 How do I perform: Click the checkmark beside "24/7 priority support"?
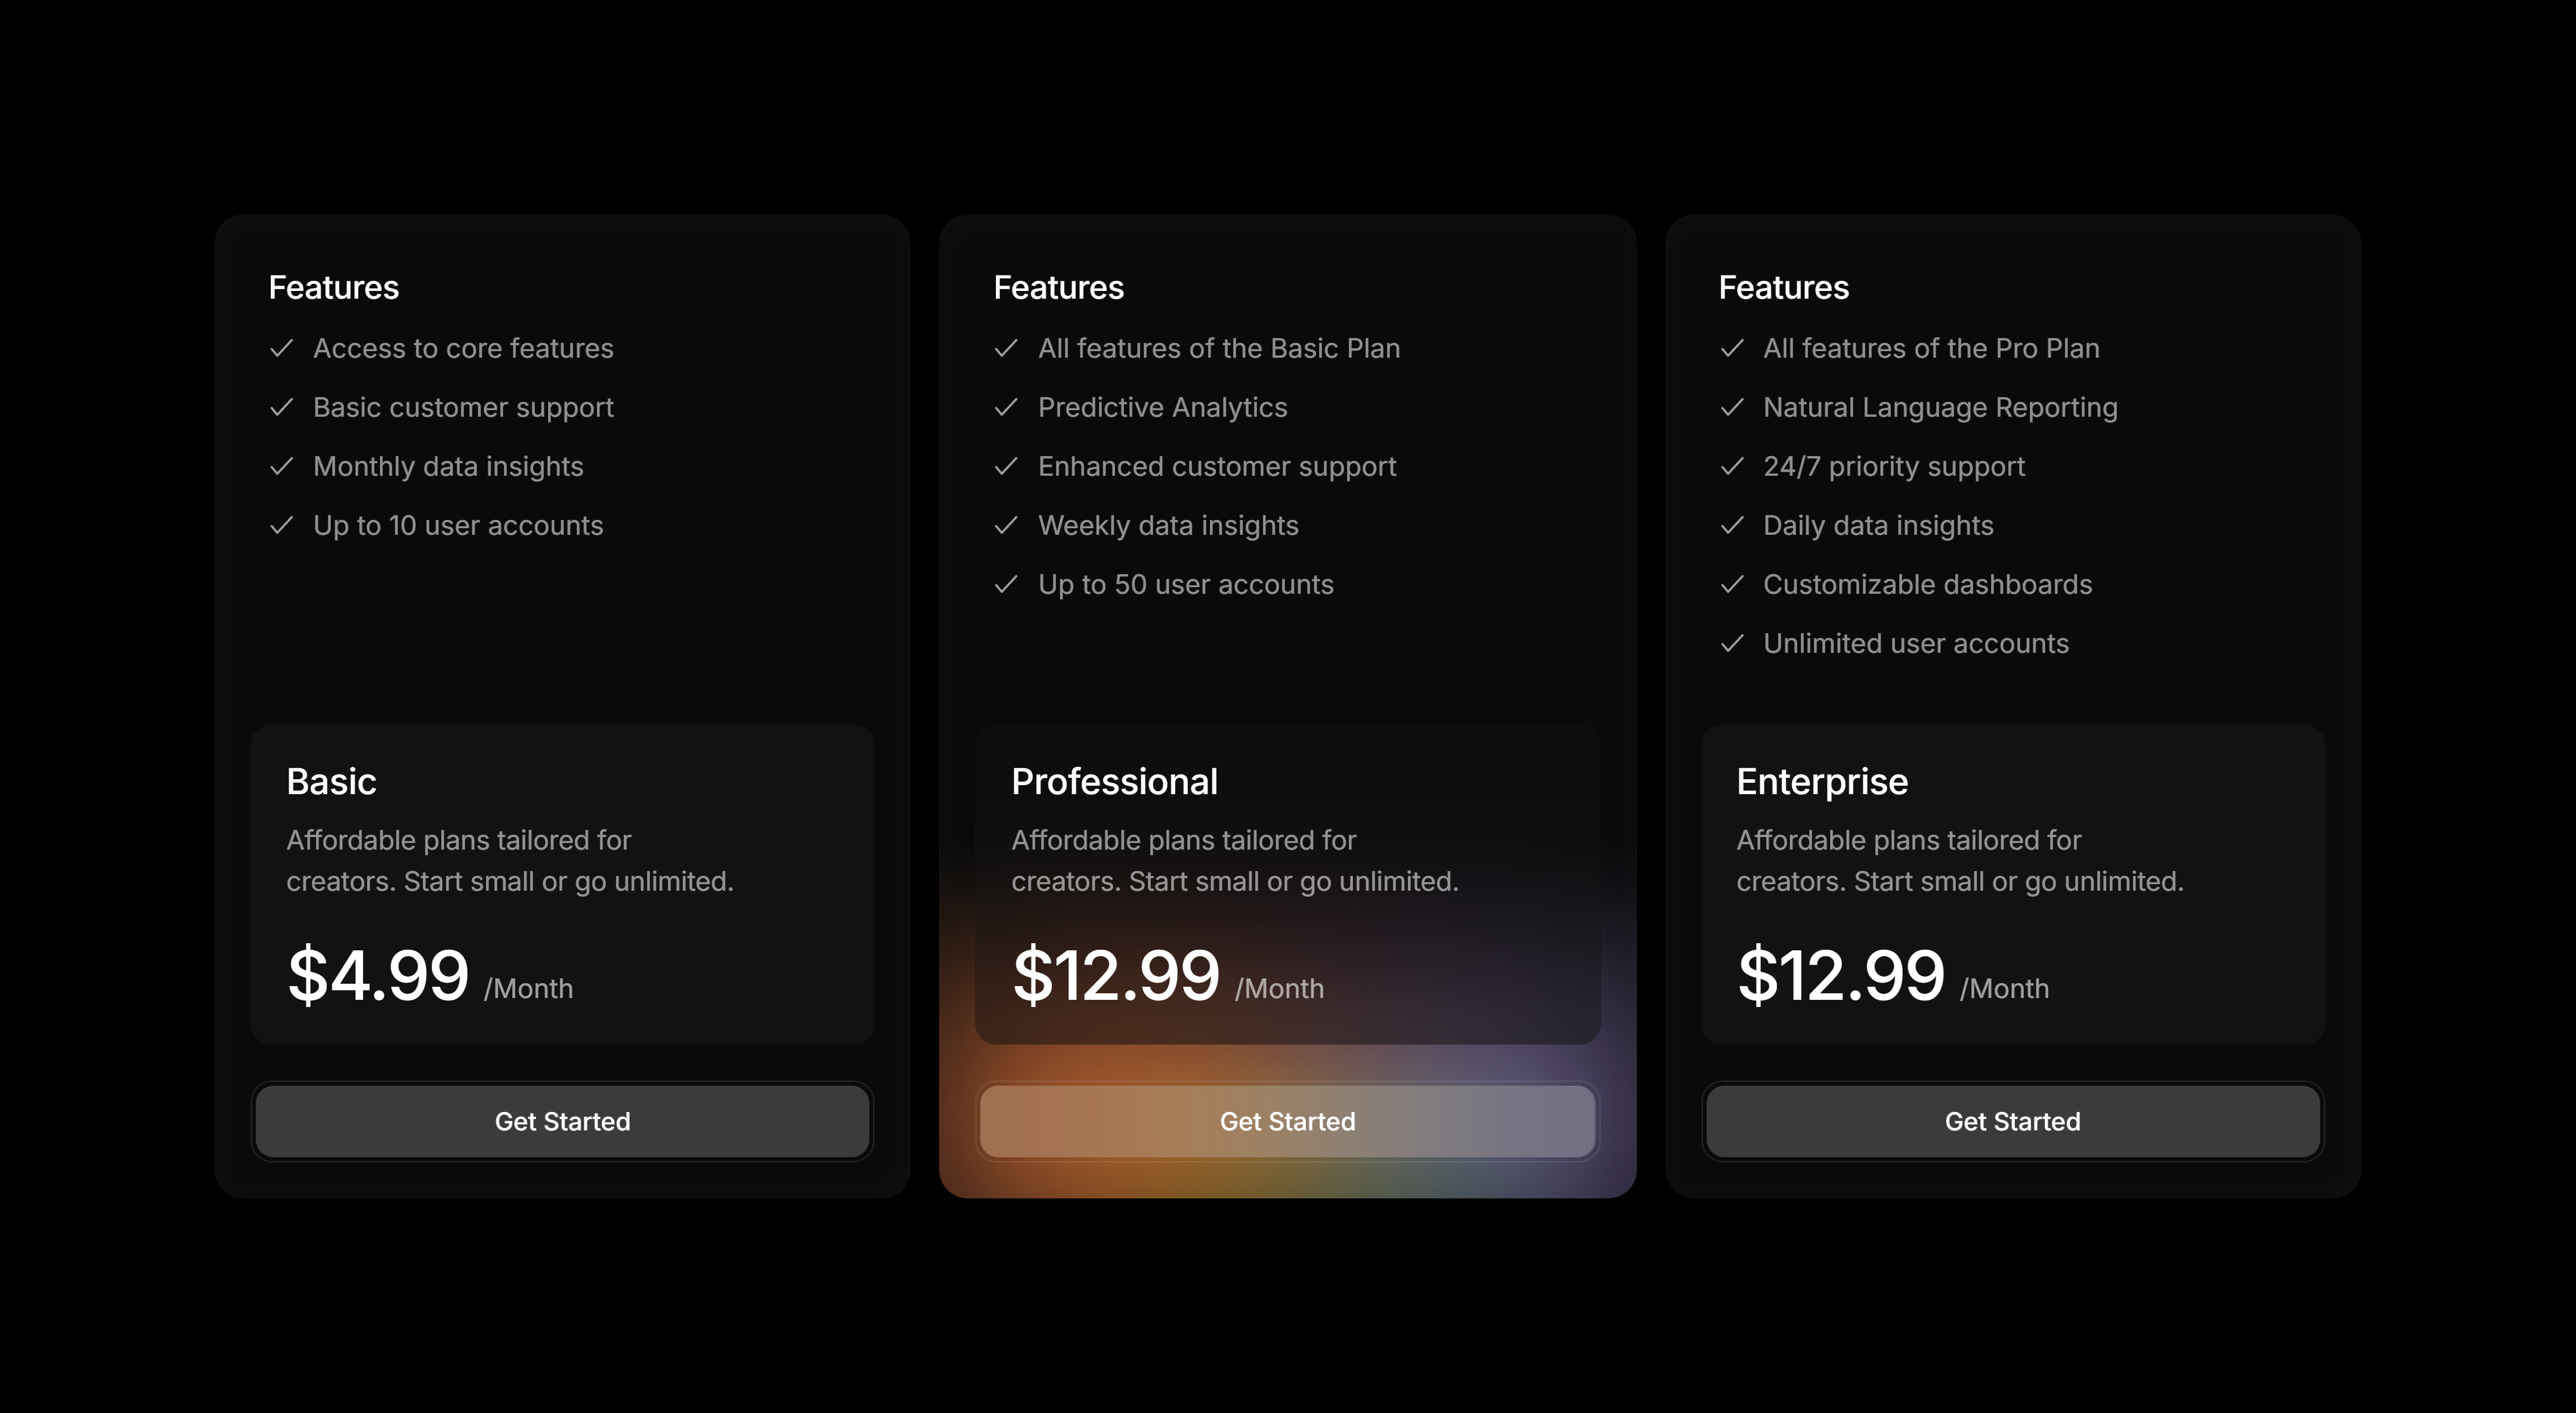(1733, 466)
